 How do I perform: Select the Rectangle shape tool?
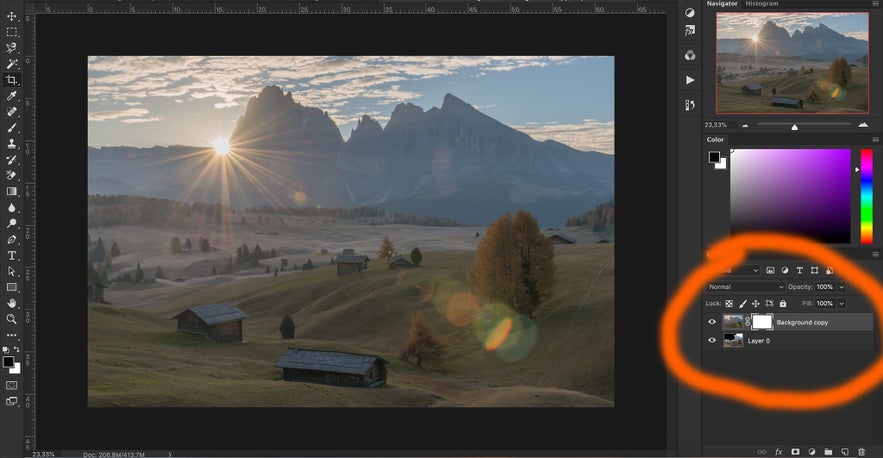click(x=11, y=287)
